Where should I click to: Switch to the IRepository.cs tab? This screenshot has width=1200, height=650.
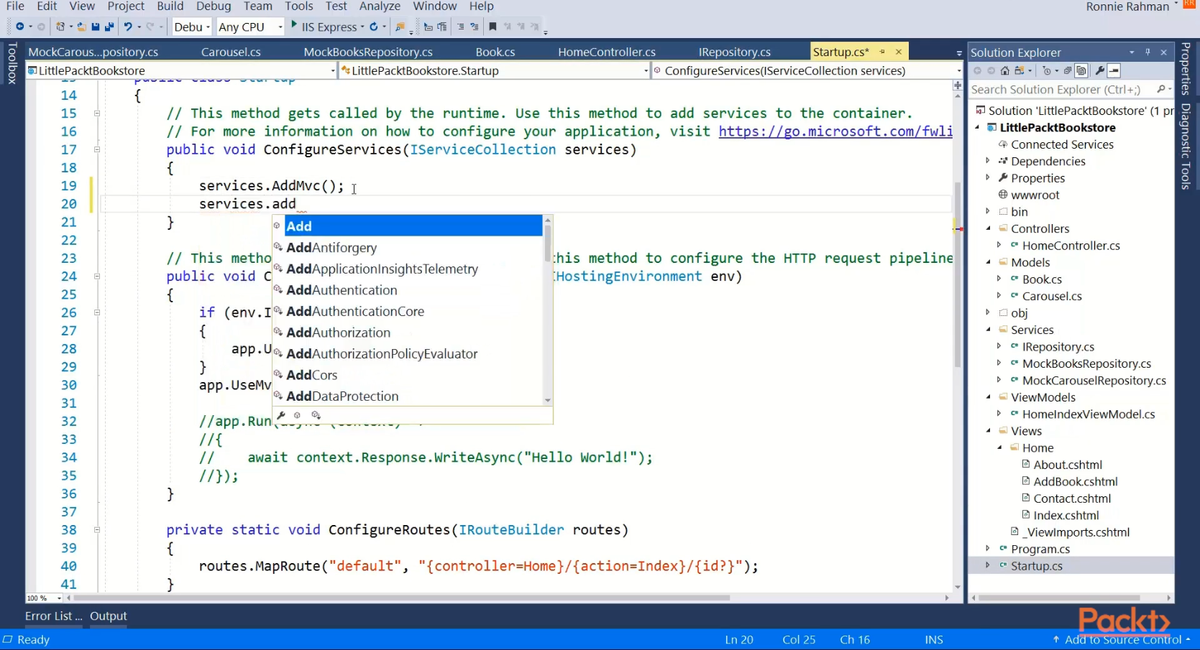[734, 52]
